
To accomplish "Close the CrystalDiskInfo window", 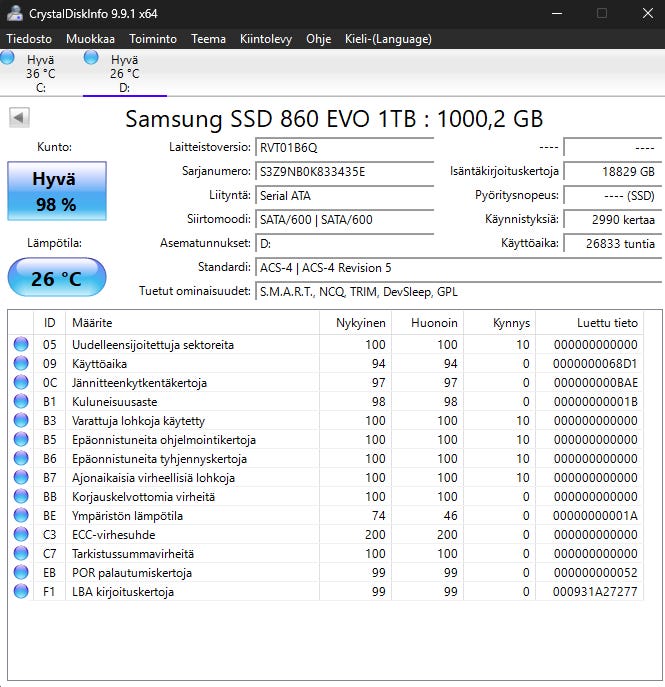I will coord(647,14).
